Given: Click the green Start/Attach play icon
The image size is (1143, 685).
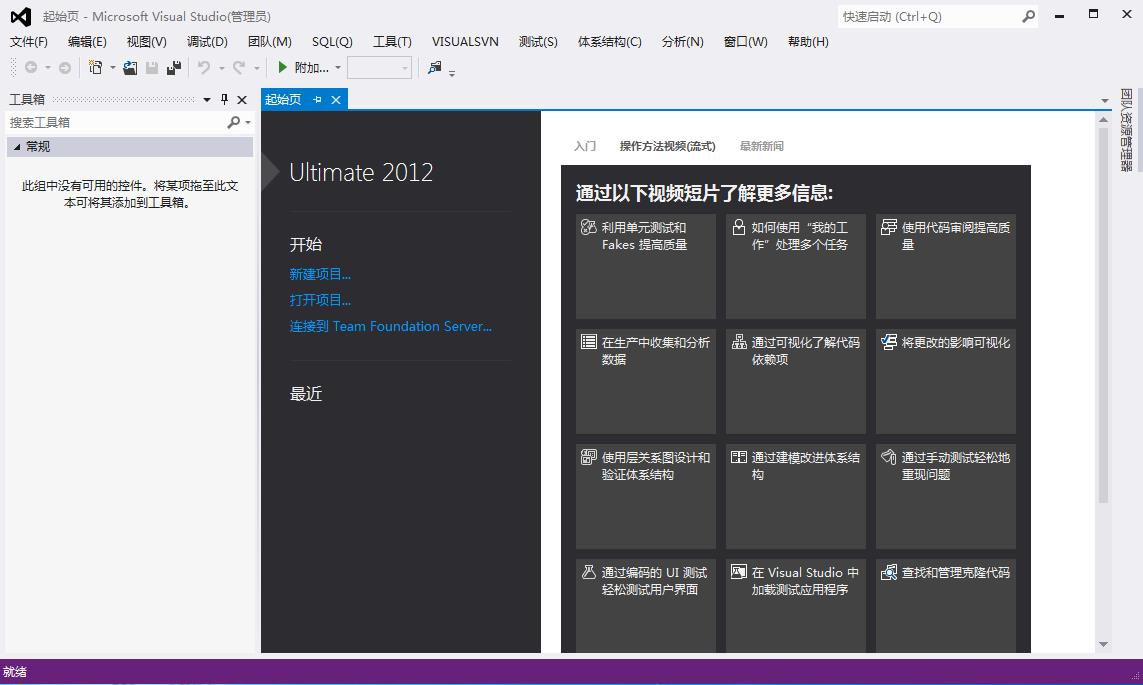Looking at the screenshot, I should tap(283, 68).
